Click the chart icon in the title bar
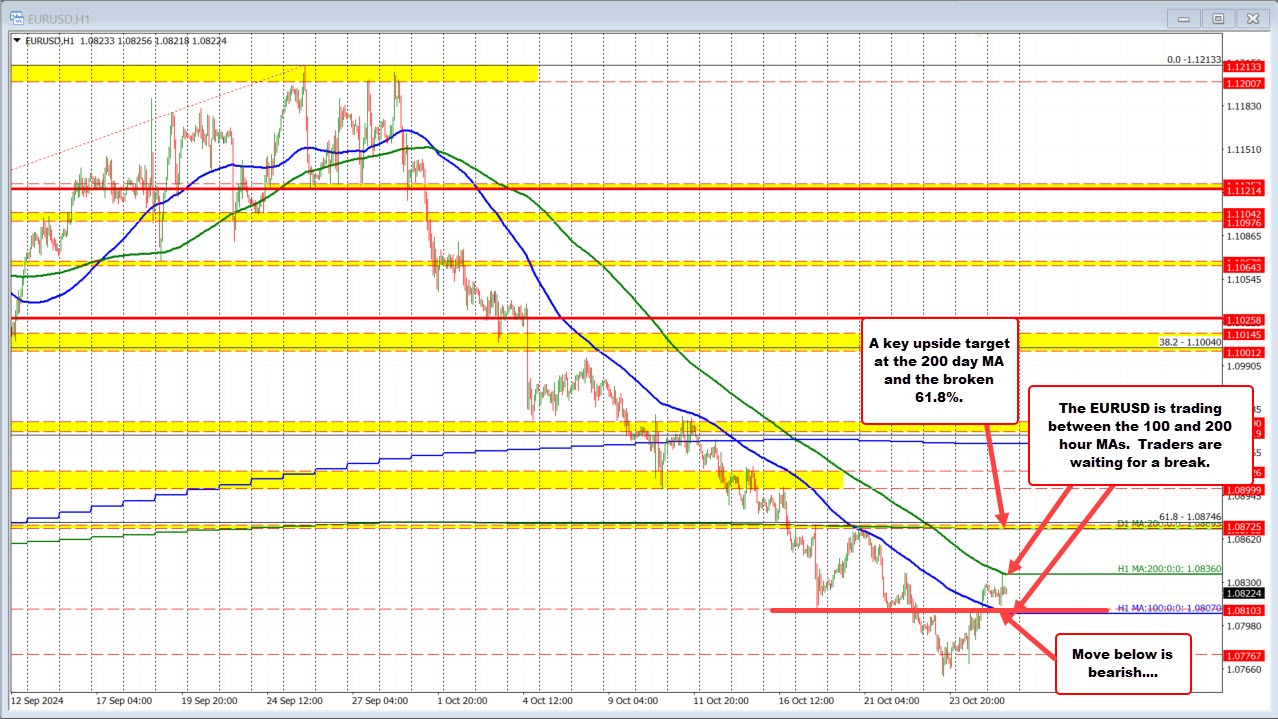The width and height of the screenshot is (1278, 719). (x=18, y=17)
